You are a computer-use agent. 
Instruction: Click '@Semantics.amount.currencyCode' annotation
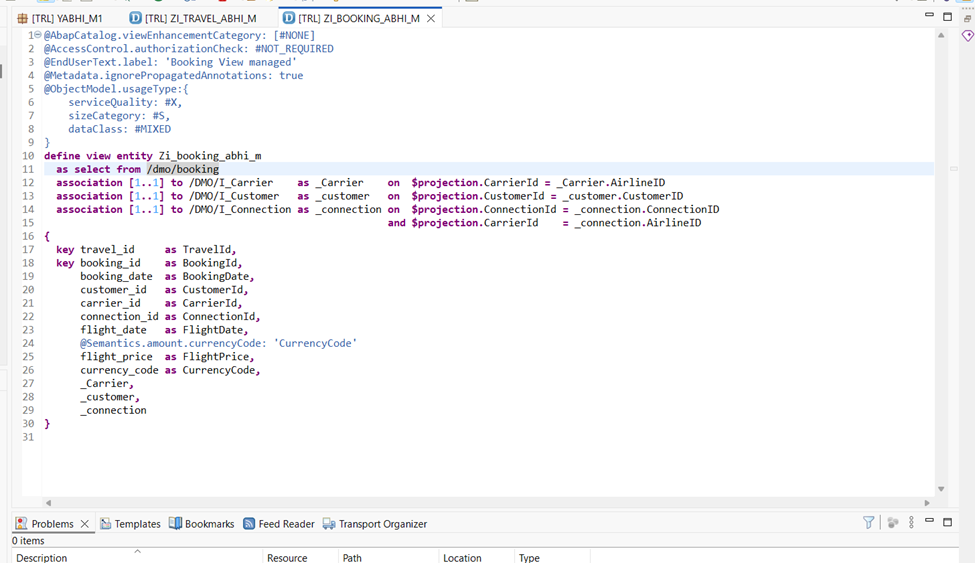tap(174, 343)
